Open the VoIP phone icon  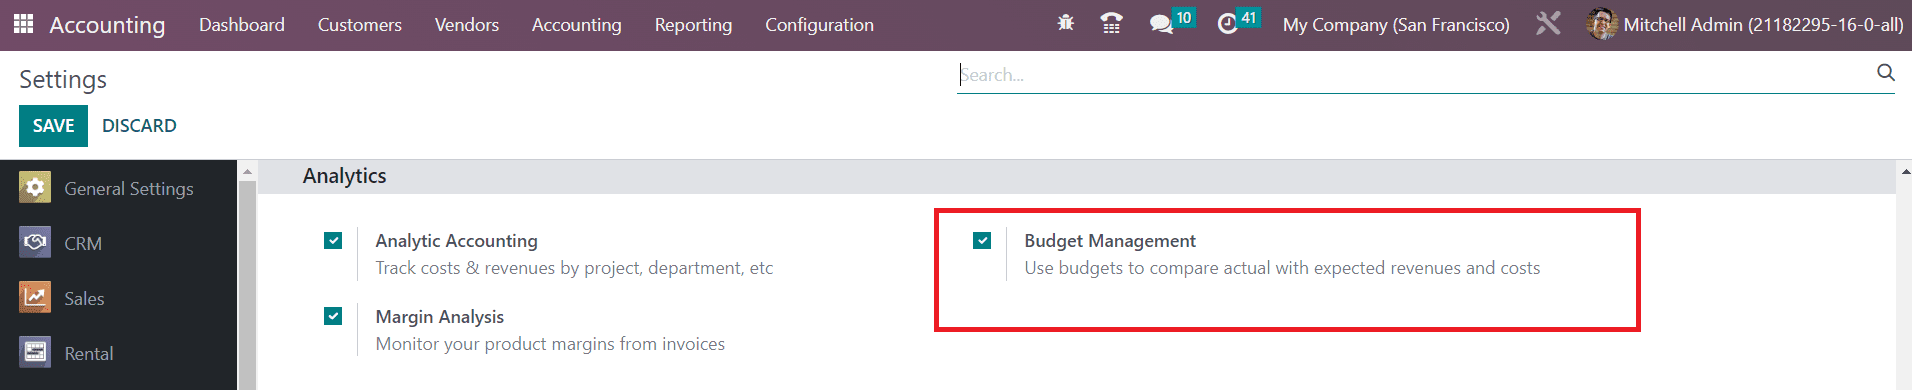click(x=1111, y=23)
